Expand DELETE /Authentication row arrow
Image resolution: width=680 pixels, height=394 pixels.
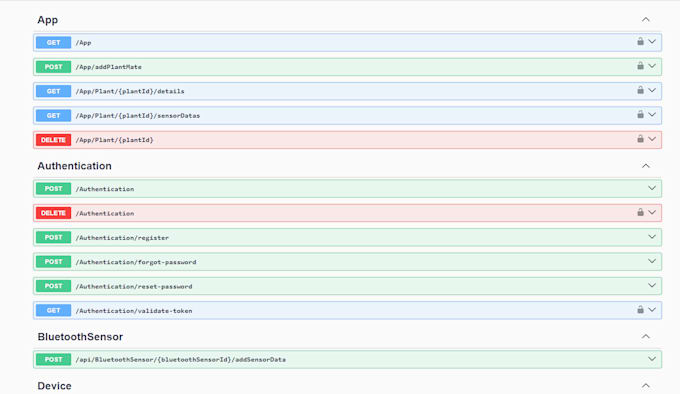[652, 213]
